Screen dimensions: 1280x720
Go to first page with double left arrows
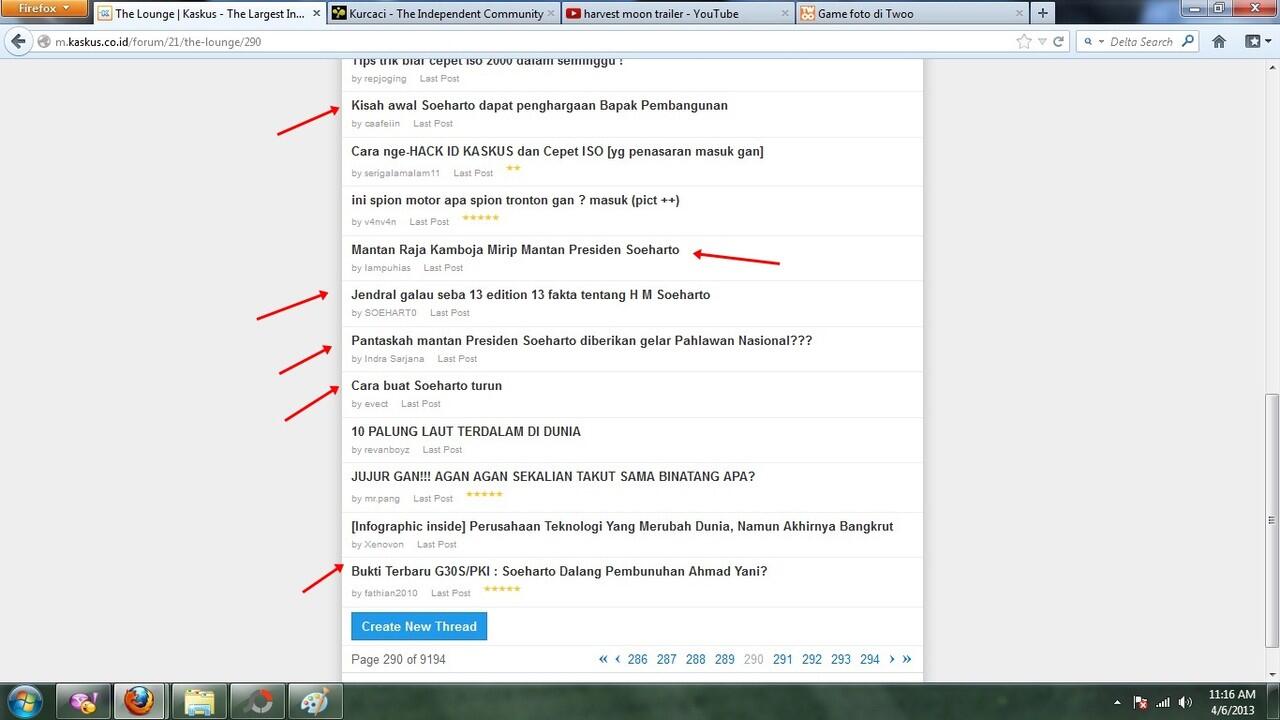pos(603,659)
